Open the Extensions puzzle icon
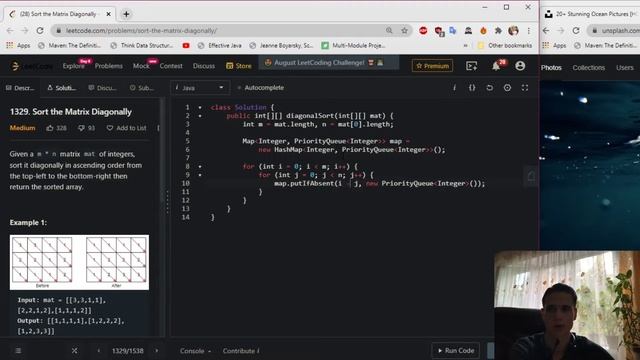 pyautogui.click(x=498, y=31)
